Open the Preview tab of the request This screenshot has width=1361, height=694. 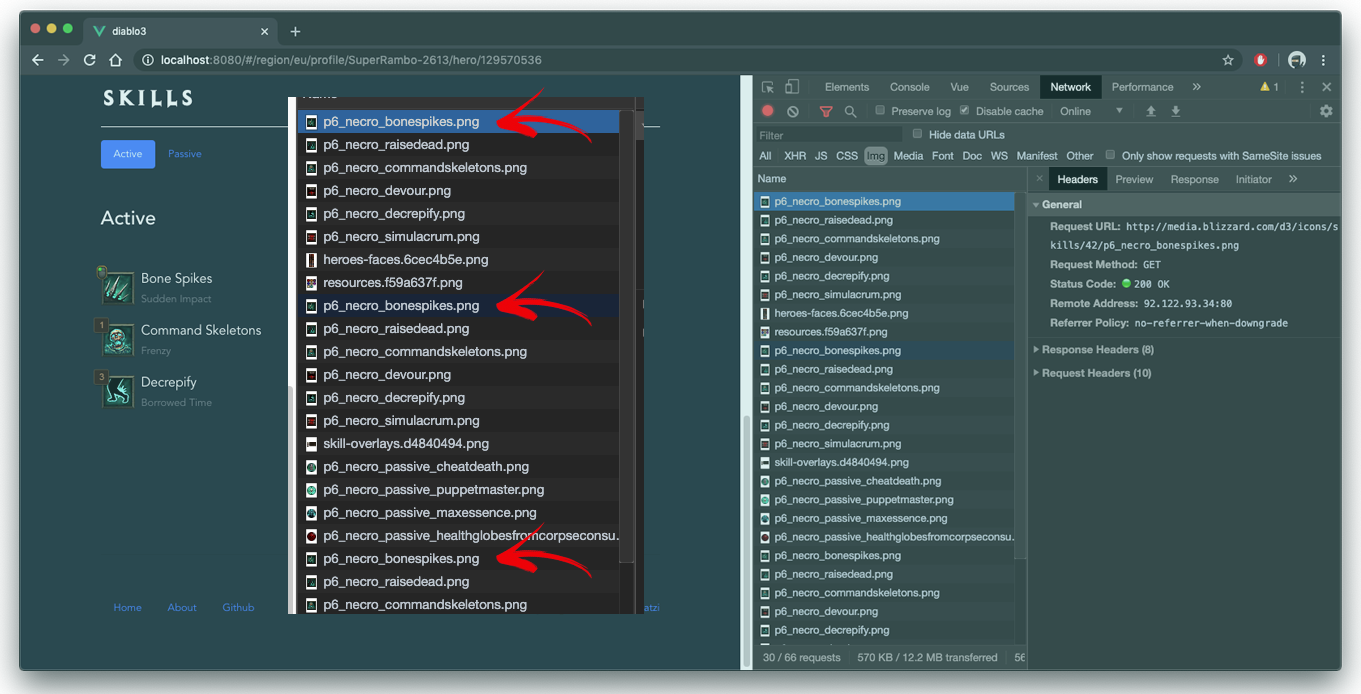point(1134,179)
